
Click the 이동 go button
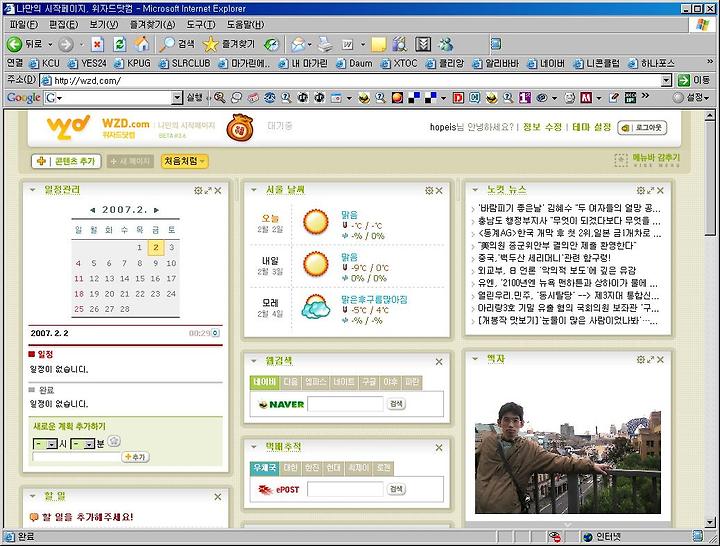(x=694, y=80)
